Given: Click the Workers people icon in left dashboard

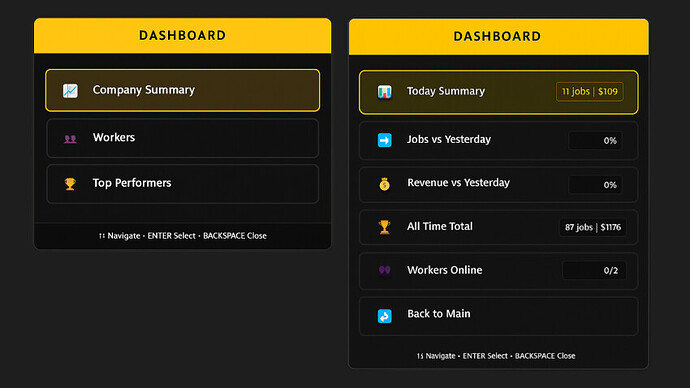Looking at the screenshot, I should click(x=70, y=139).
